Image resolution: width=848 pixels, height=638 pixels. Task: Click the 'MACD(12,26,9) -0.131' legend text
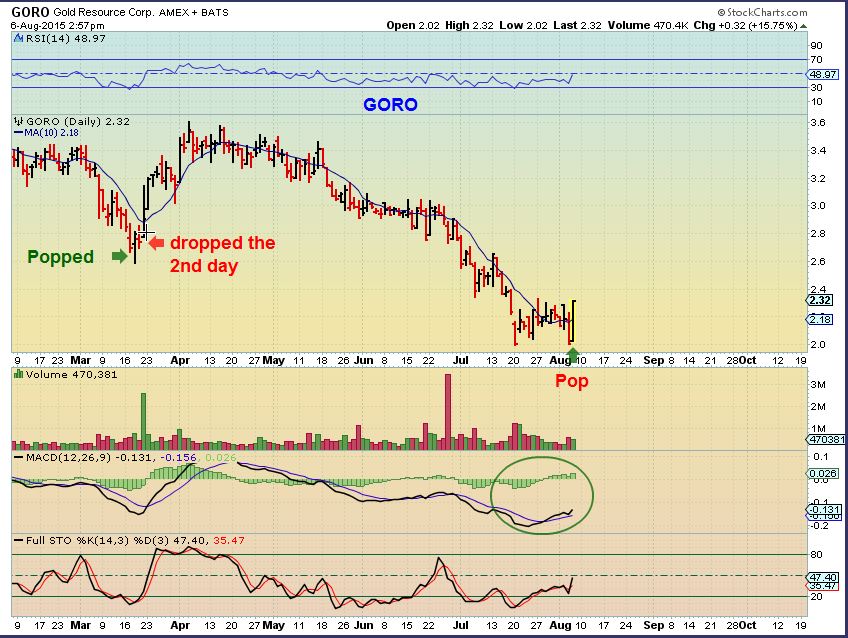(x=89, y=458)
